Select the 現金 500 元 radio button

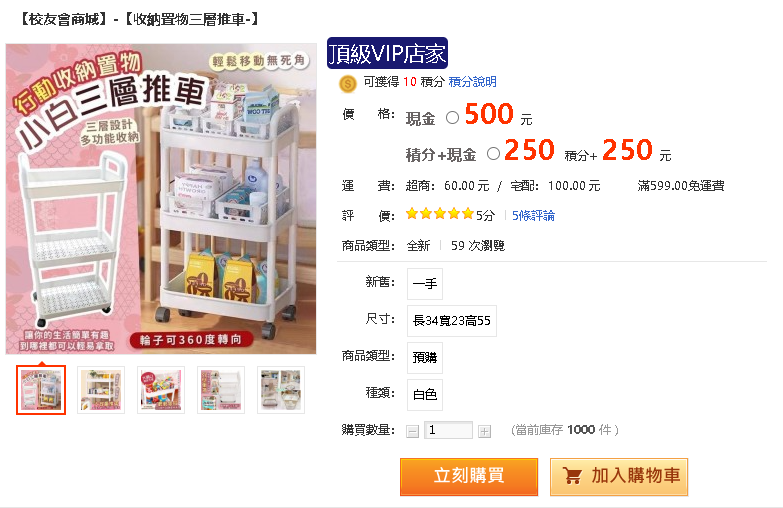[x=452, y=118]
